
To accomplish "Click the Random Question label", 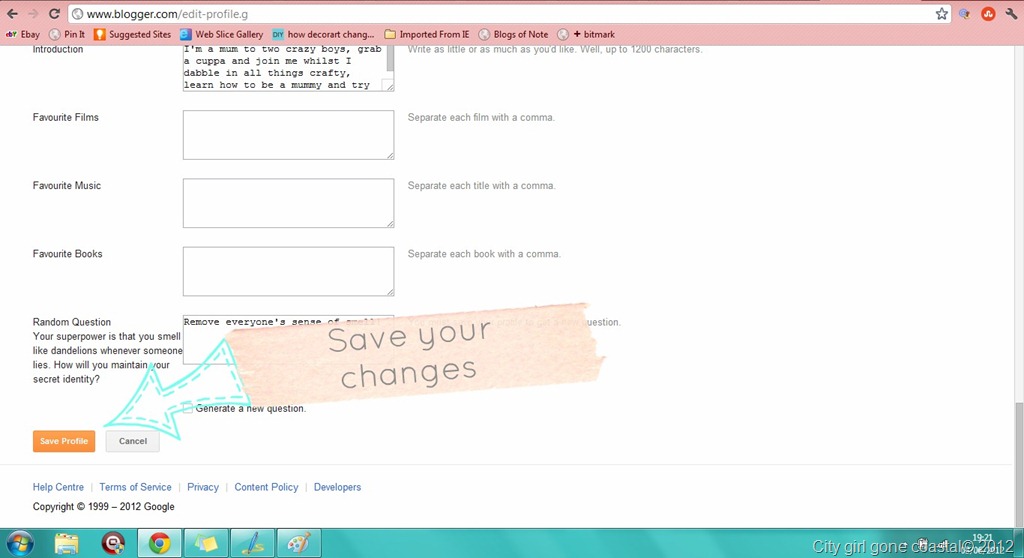I will (x=72, y=322).
